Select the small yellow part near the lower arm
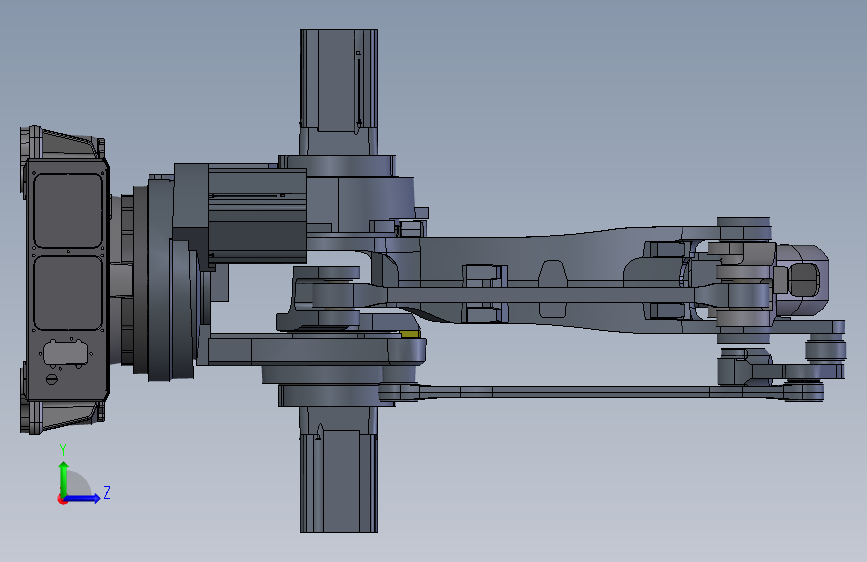Viewport: 867px width, 562px height. [409, 334]
